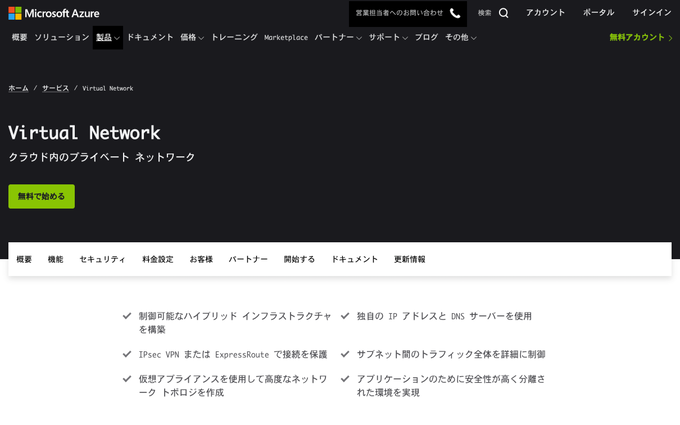Click text 独自の IP アドレスと DNS サーバーを使用
Viewport: 680px width, 425px height.
point(444,316)
